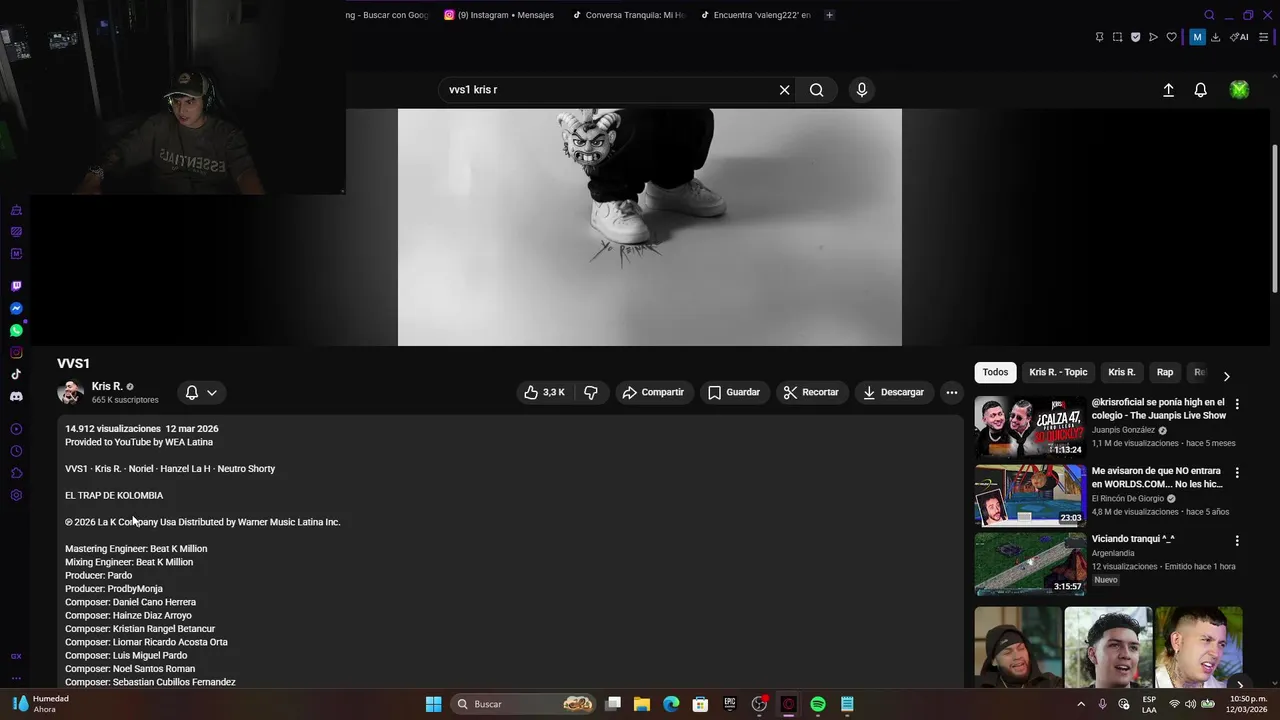Add page to bookmarks heart icon
Image resolution: width=1280 pixels, height=720 pixels.
pos(1171,37)
